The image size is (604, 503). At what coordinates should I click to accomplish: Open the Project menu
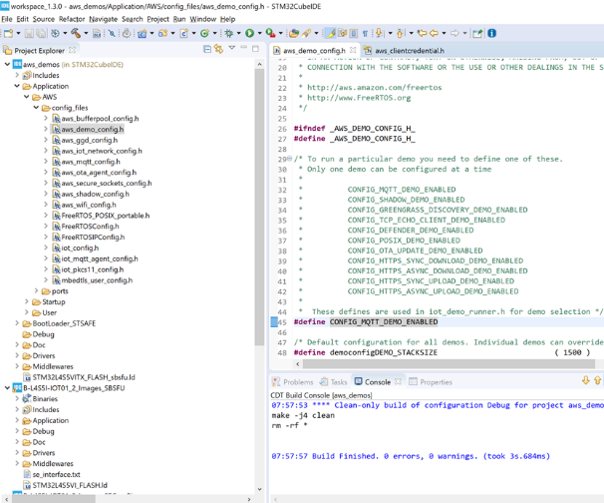click(x=158, y=19)
